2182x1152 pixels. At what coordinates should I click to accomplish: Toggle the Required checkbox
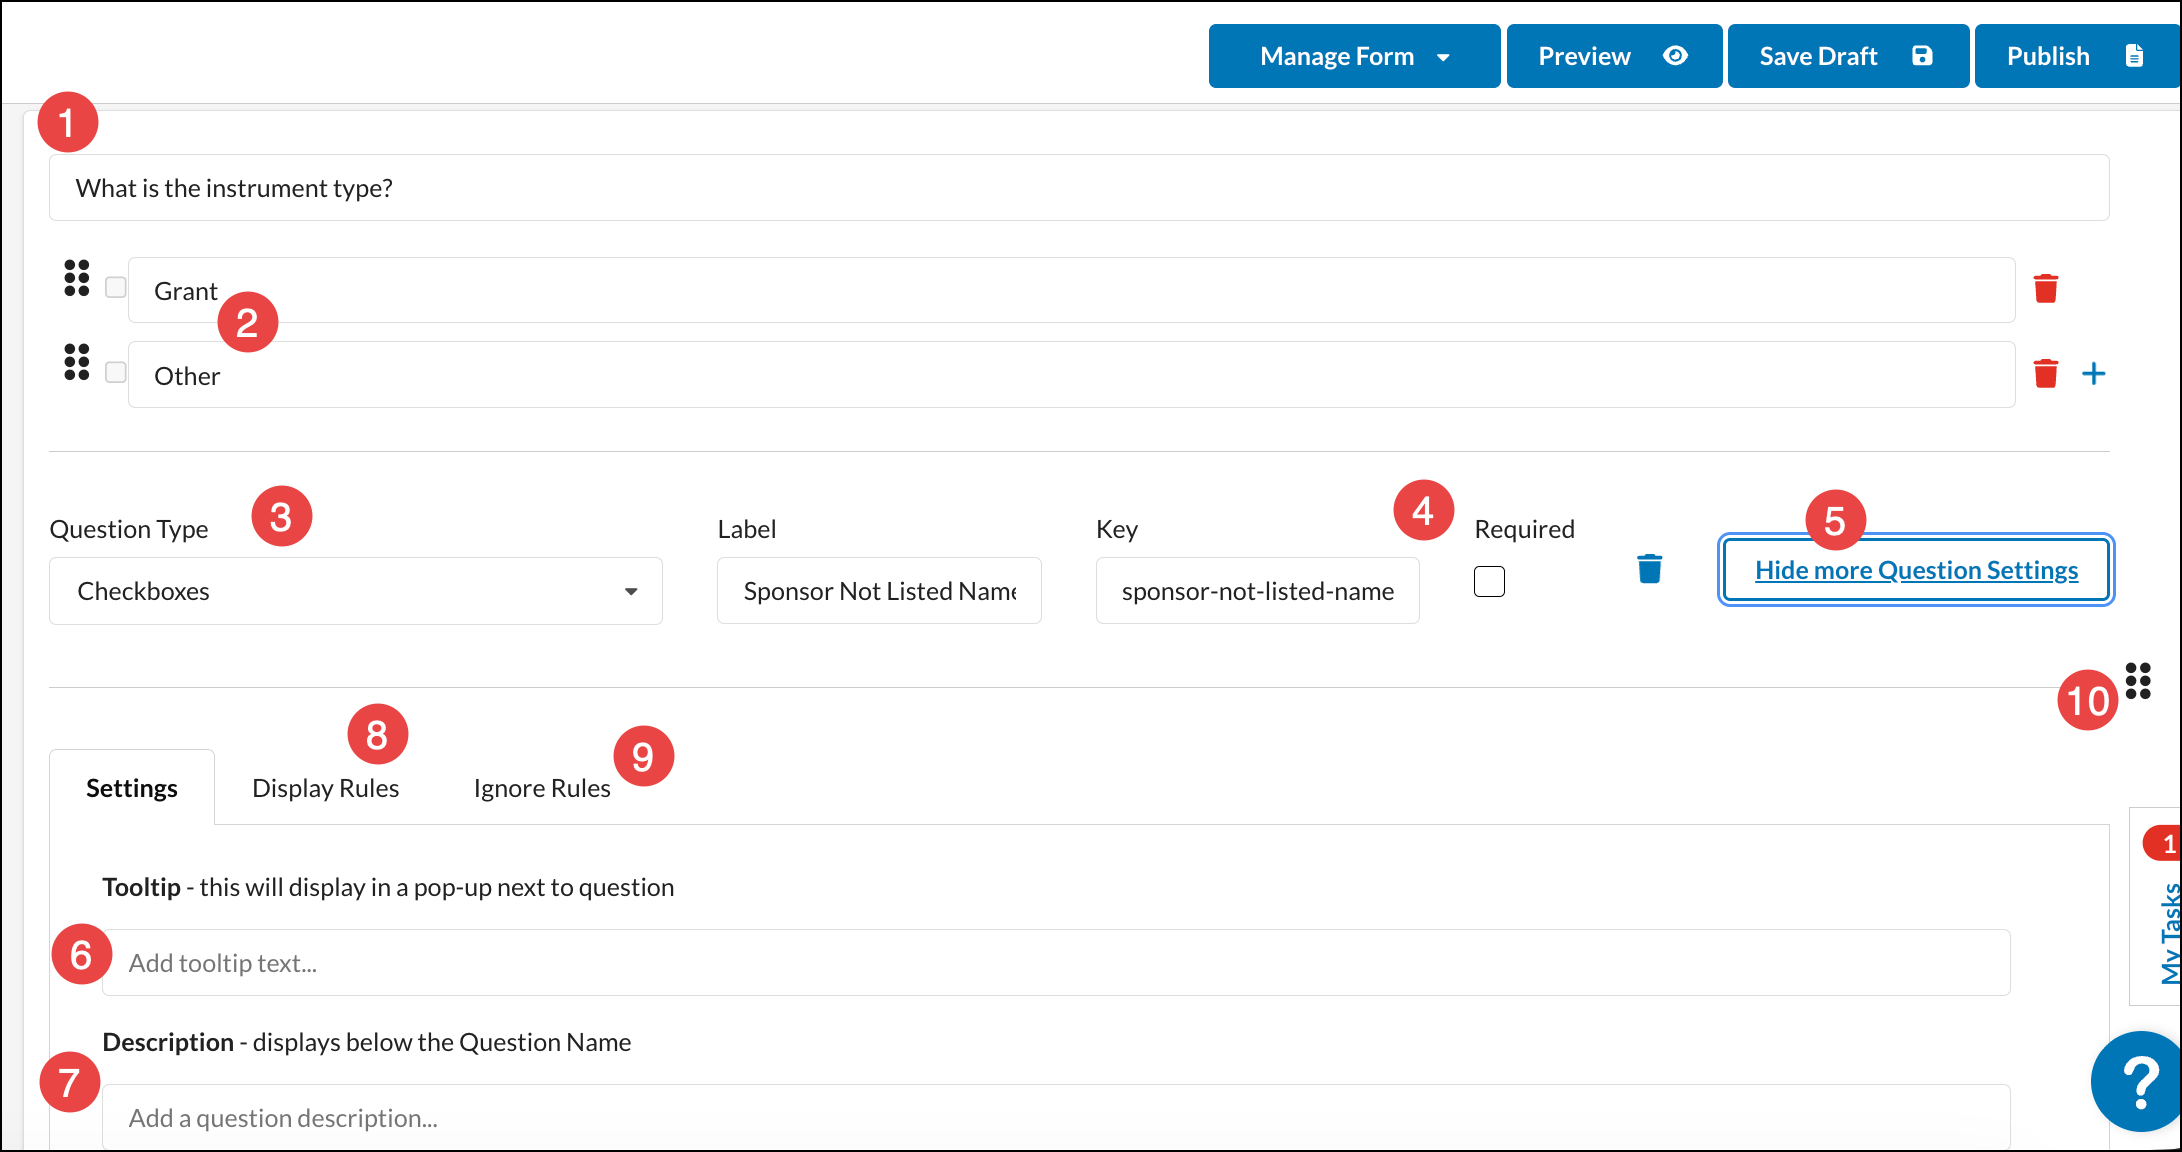1489,581
